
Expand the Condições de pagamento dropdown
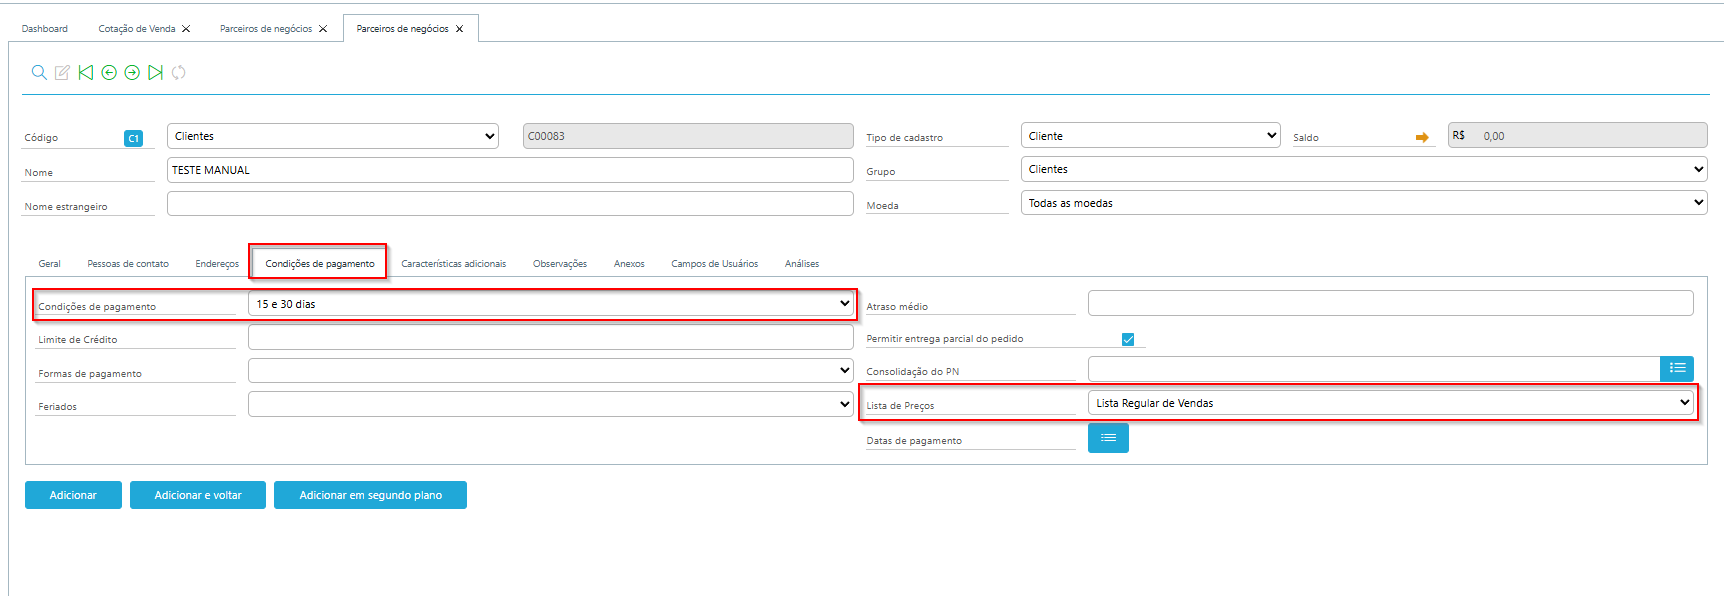[x=550, y=304]
